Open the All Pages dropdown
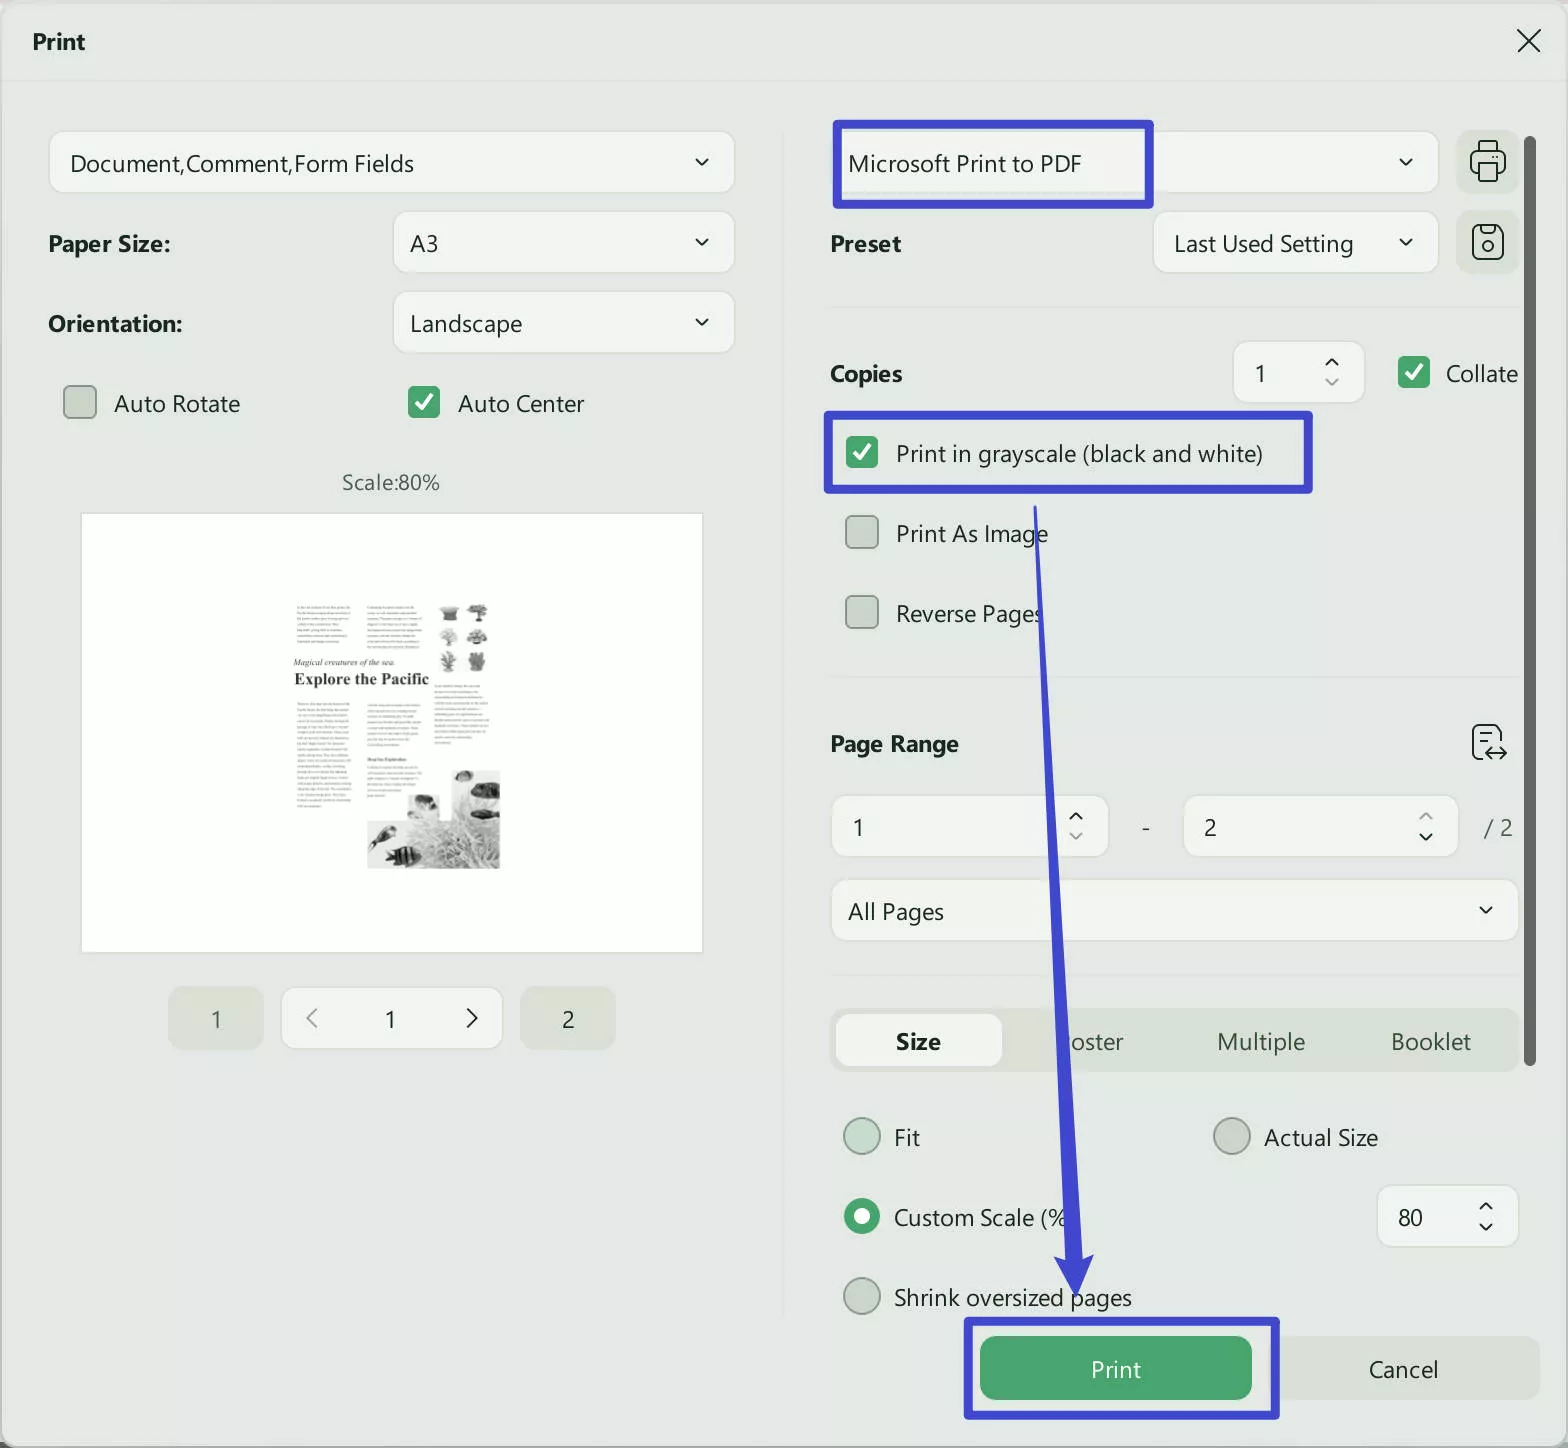1568x1448 pixels. point(1173,911)
